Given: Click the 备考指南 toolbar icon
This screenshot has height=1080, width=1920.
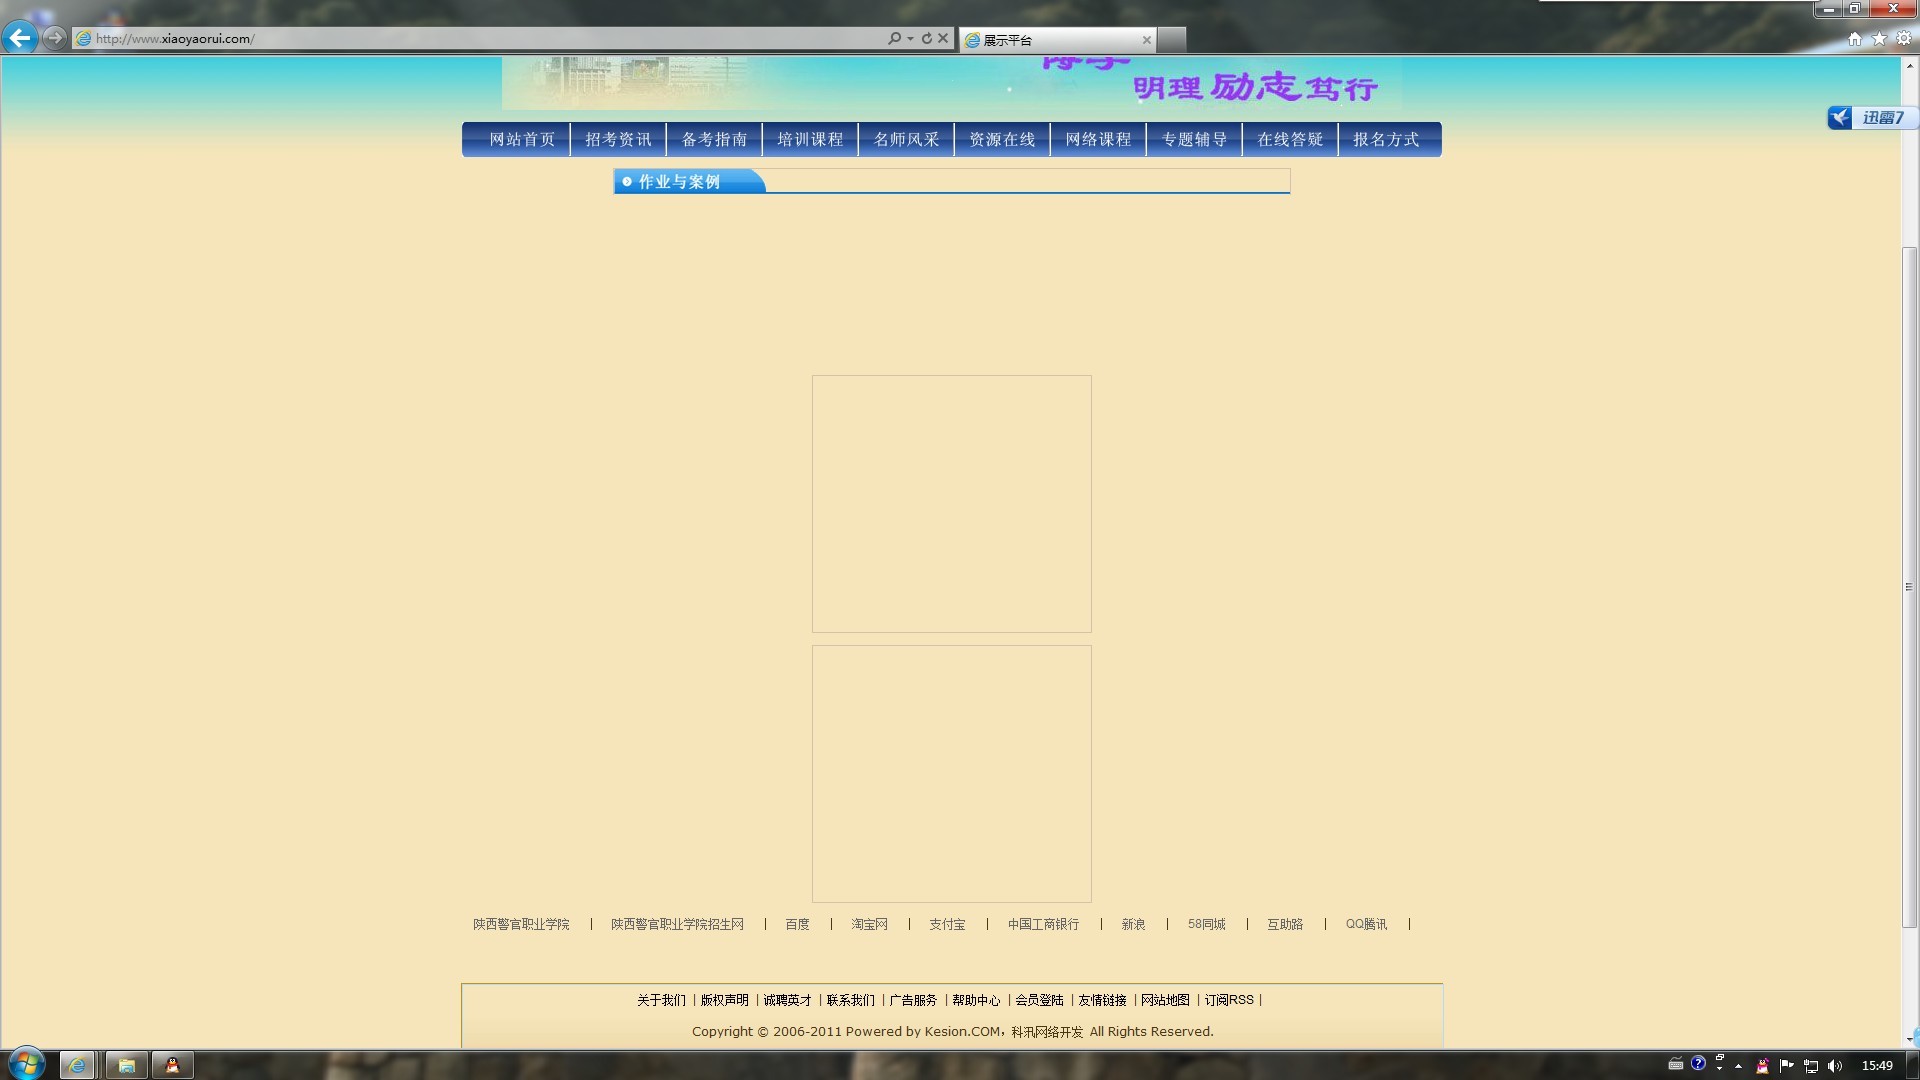Looking at the screenshot, I should click(x=713, y=138).
